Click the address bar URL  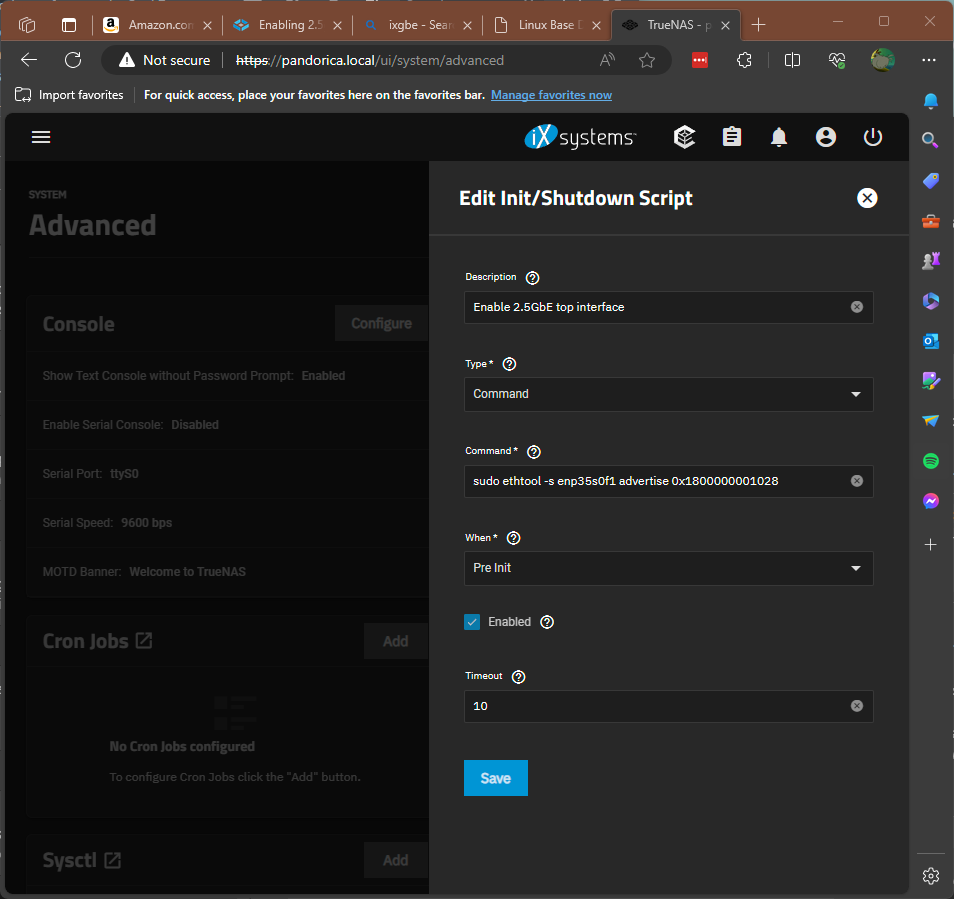[370, 60]
